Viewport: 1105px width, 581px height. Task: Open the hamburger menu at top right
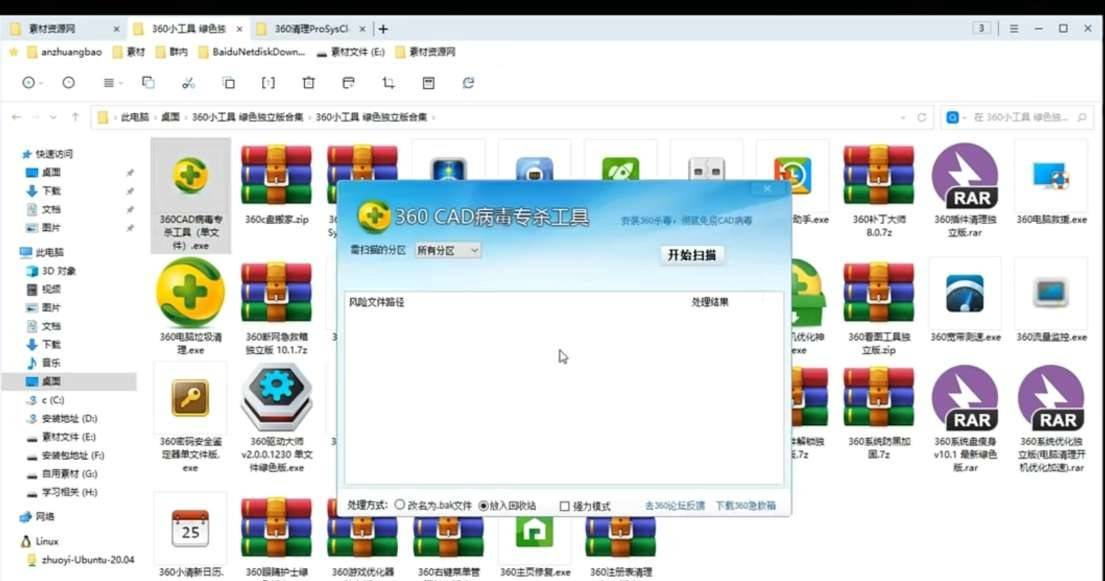[x=1013, y=29]
